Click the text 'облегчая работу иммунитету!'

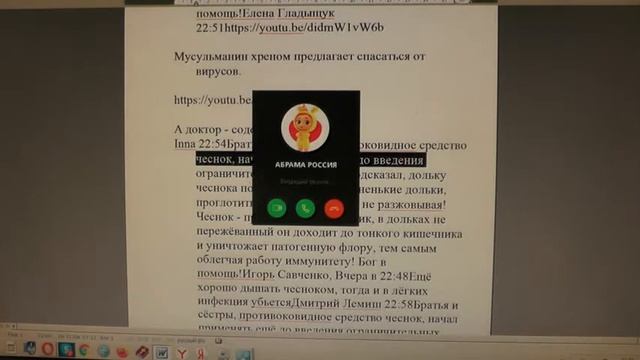[275, 261]
